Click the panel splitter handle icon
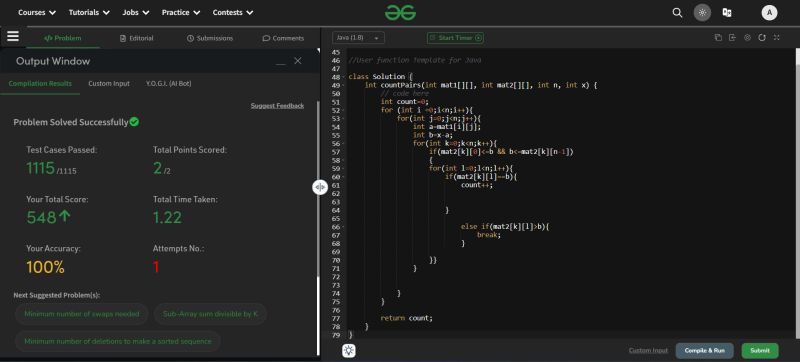Viewport: 800px width, 362px height. [x=320, y=187]
